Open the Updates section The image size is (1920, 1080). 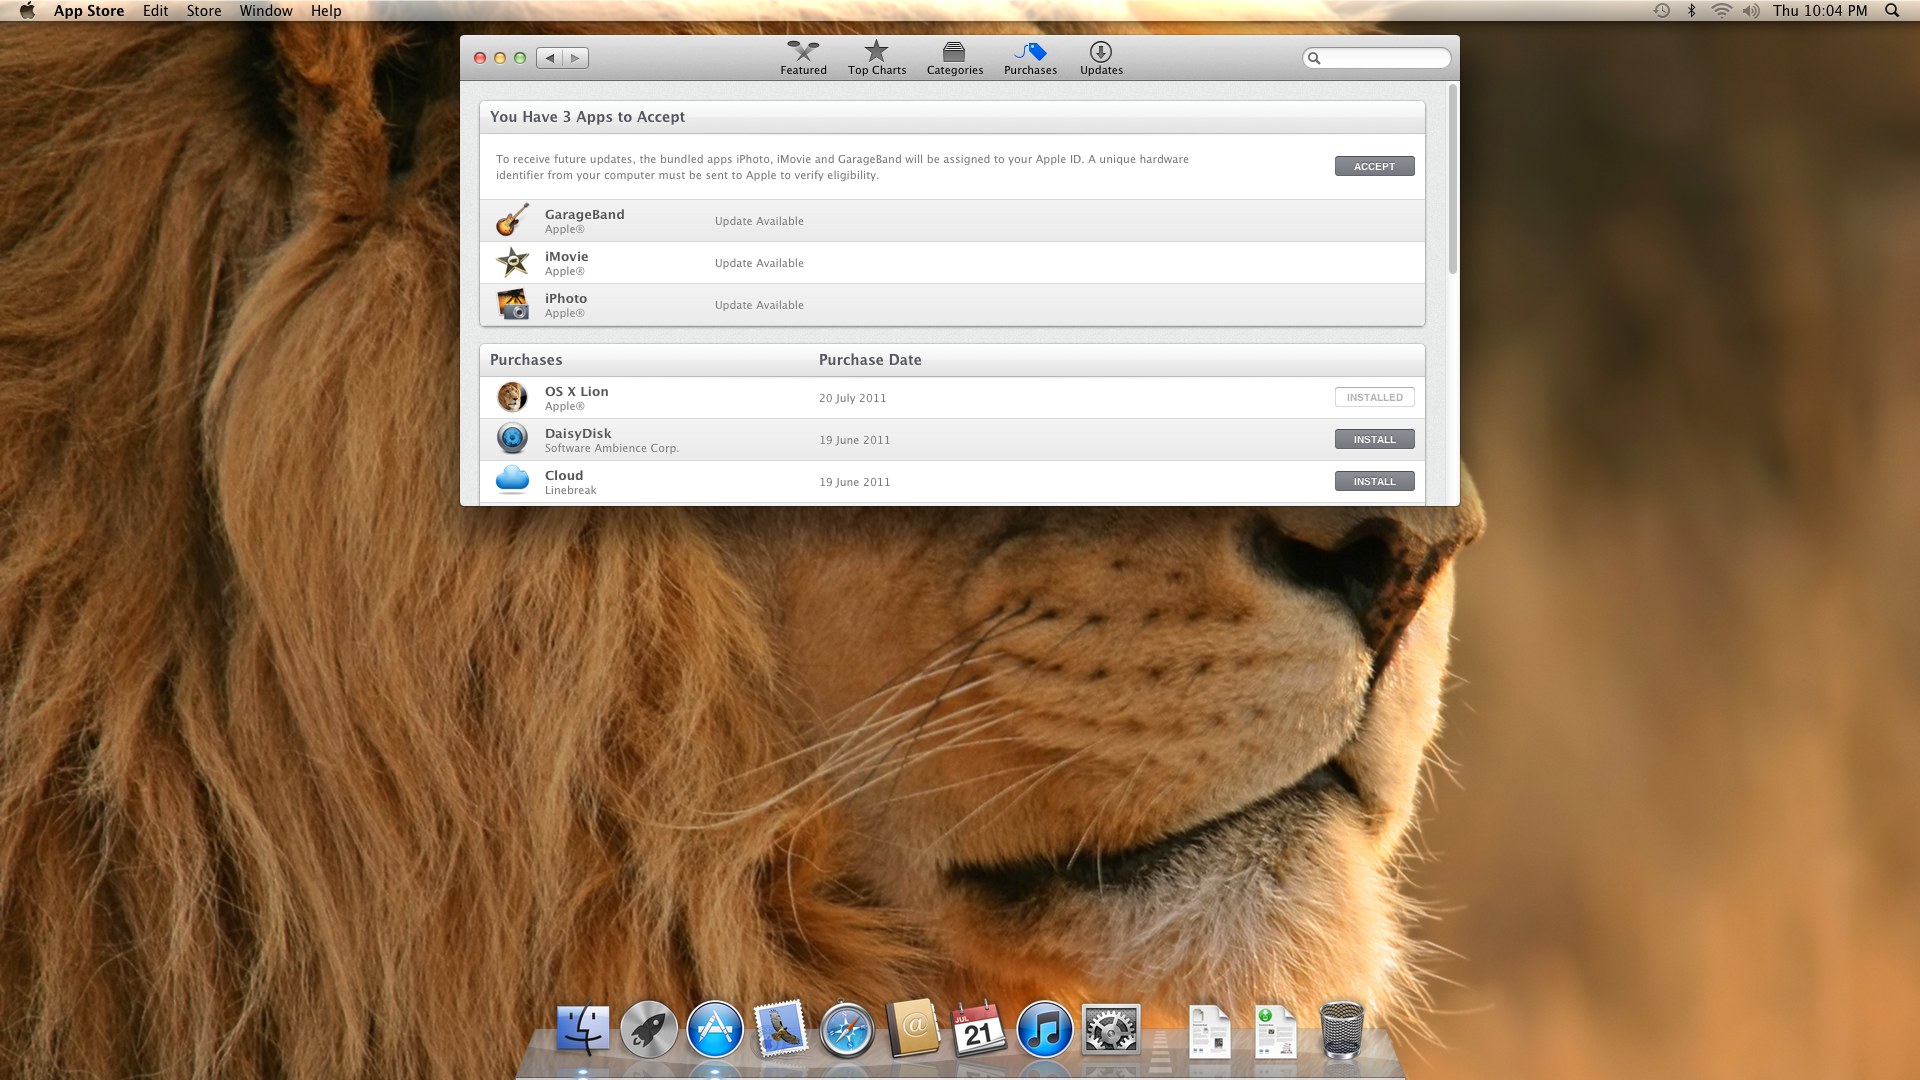coord(1101,58)
